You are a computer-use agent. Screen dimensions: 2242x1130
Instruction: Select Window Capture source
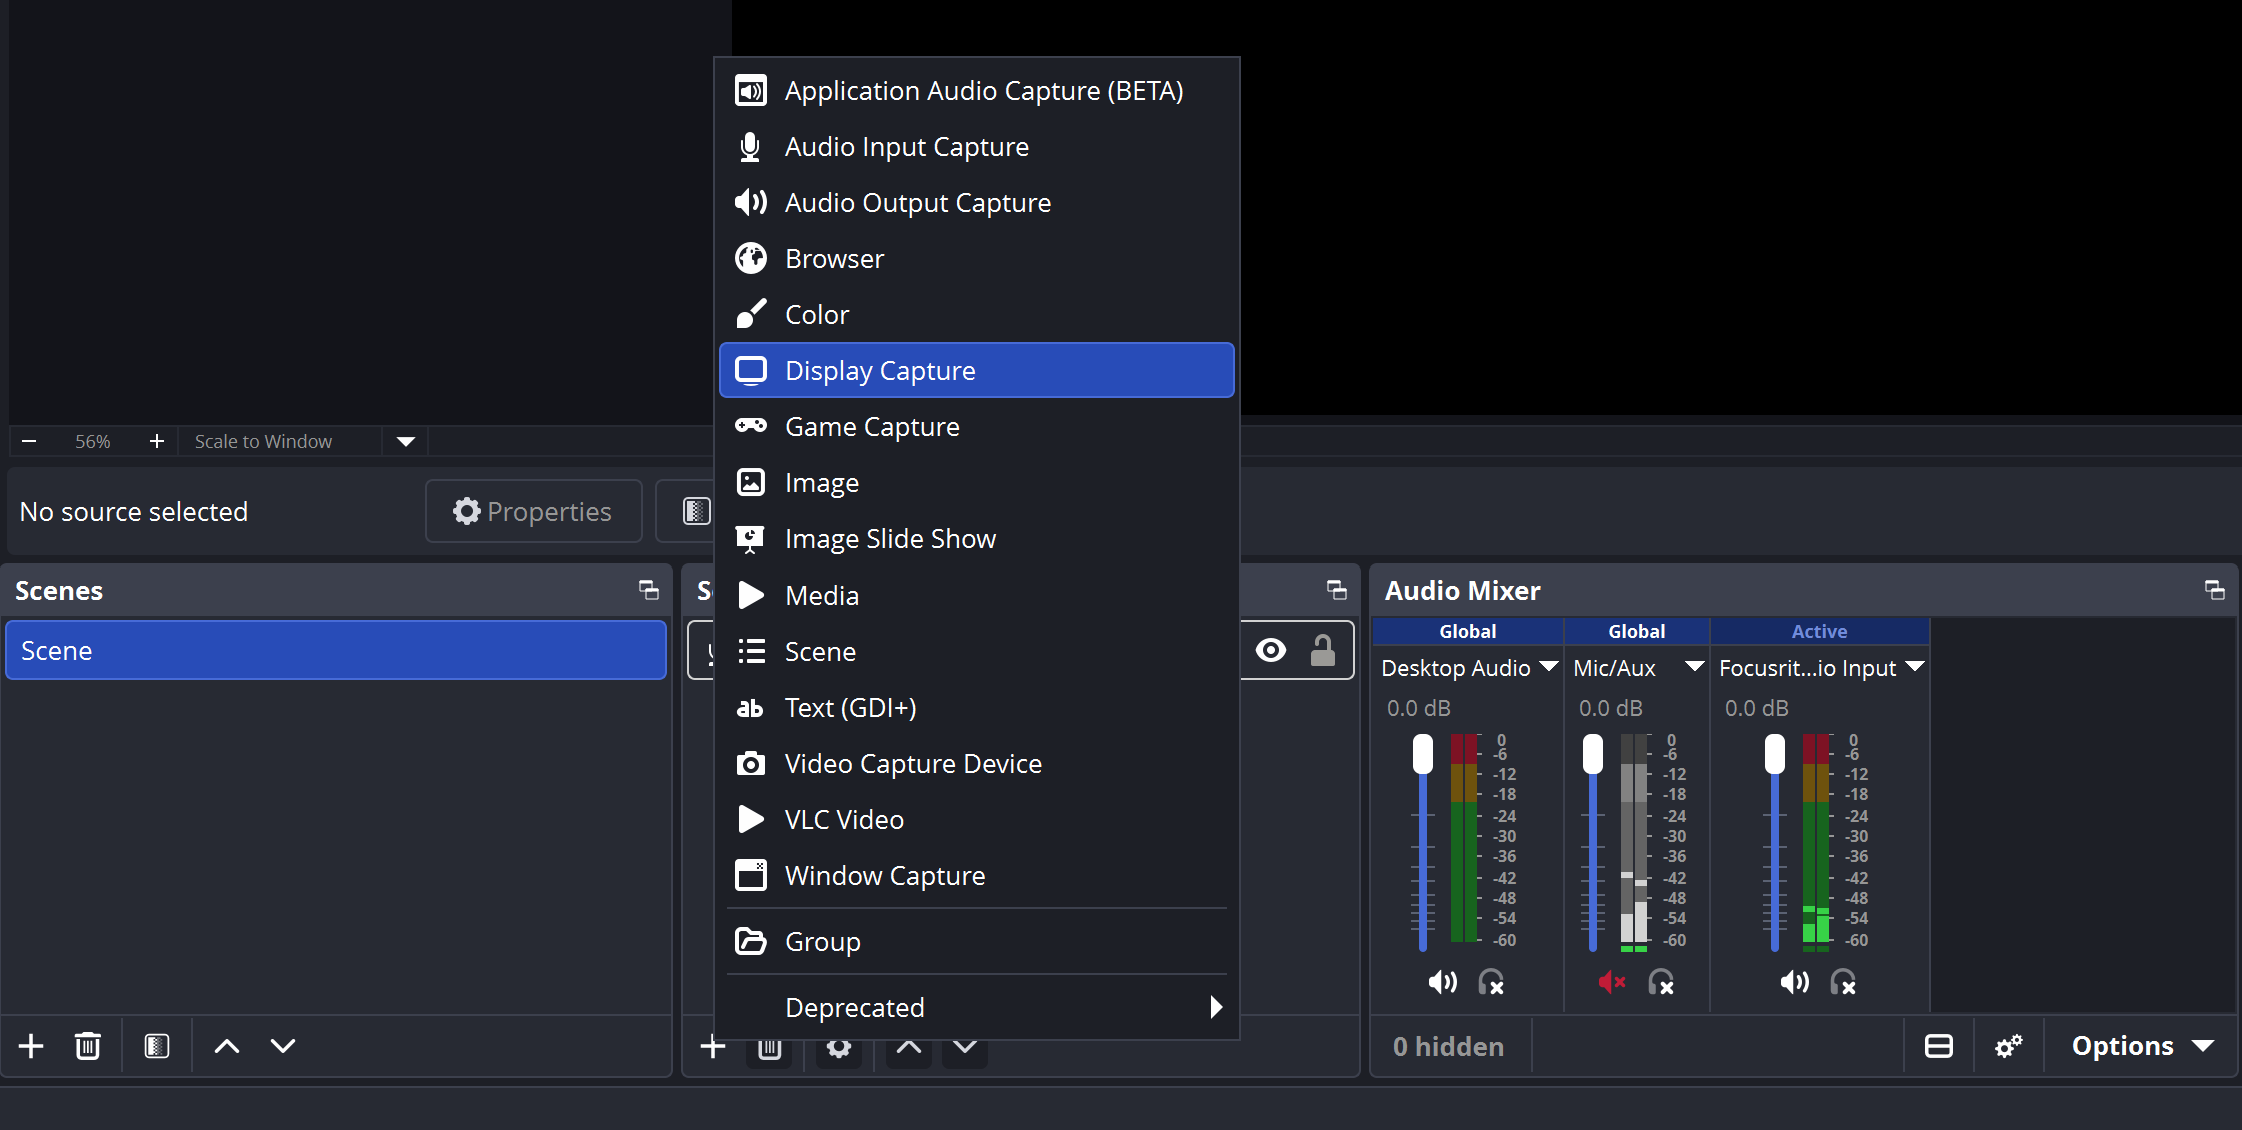point(976,876)
